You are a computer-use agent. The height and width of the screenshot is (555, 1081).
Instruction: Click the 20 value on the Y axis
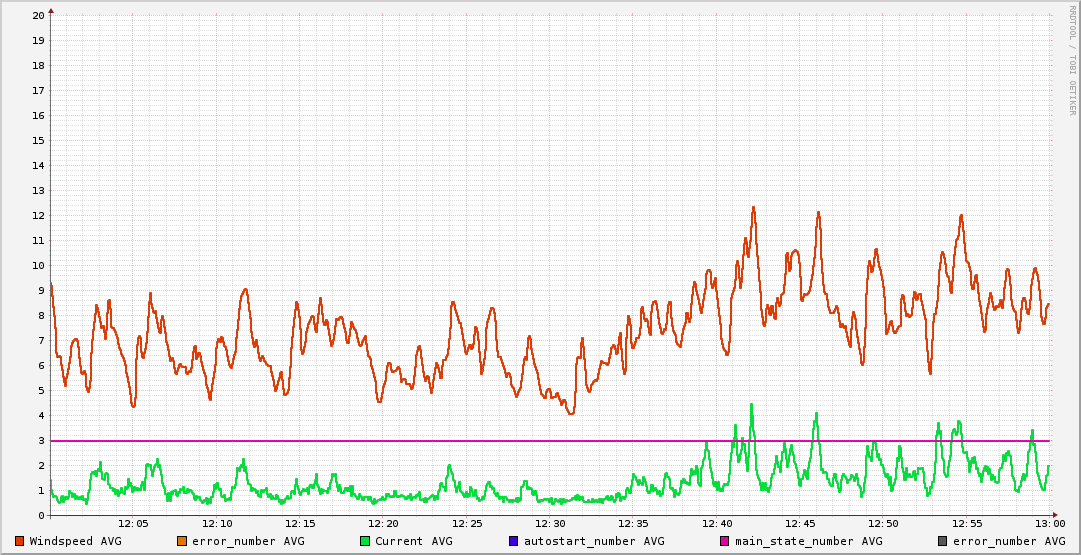pos(38,16)
